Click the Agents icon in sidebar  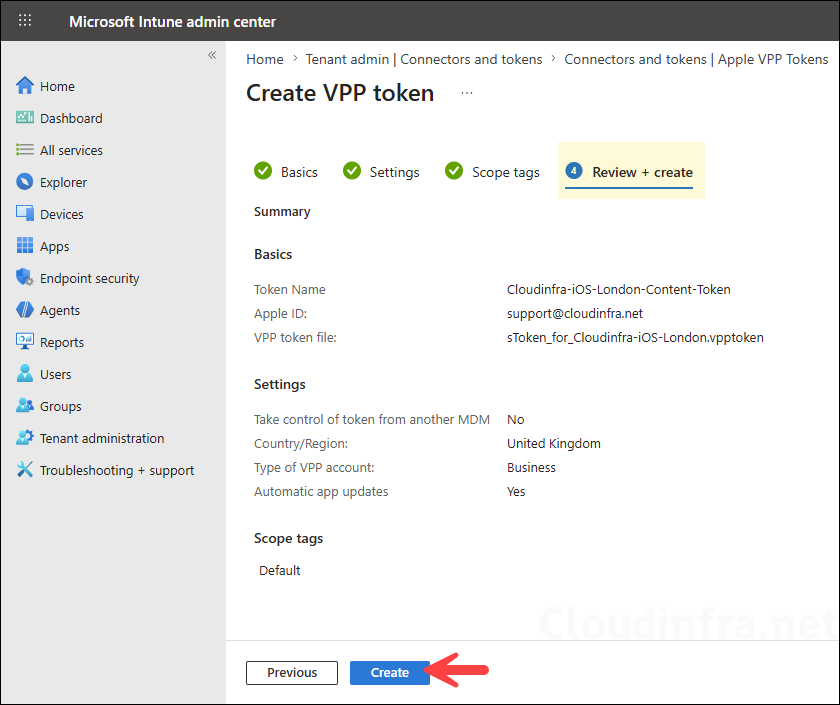[25, 310]
